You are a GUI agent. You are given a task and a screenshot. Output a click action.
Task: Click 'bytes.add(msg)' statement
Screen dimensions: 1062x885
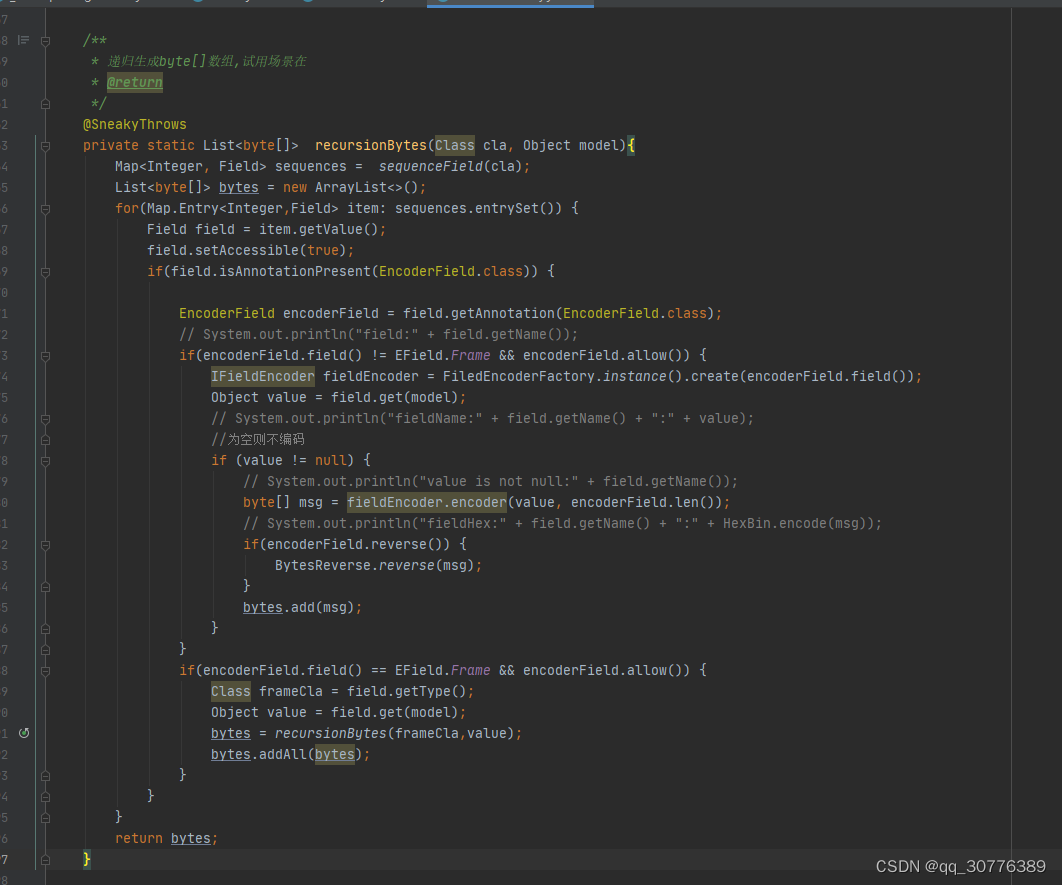[x=302, y=607]
